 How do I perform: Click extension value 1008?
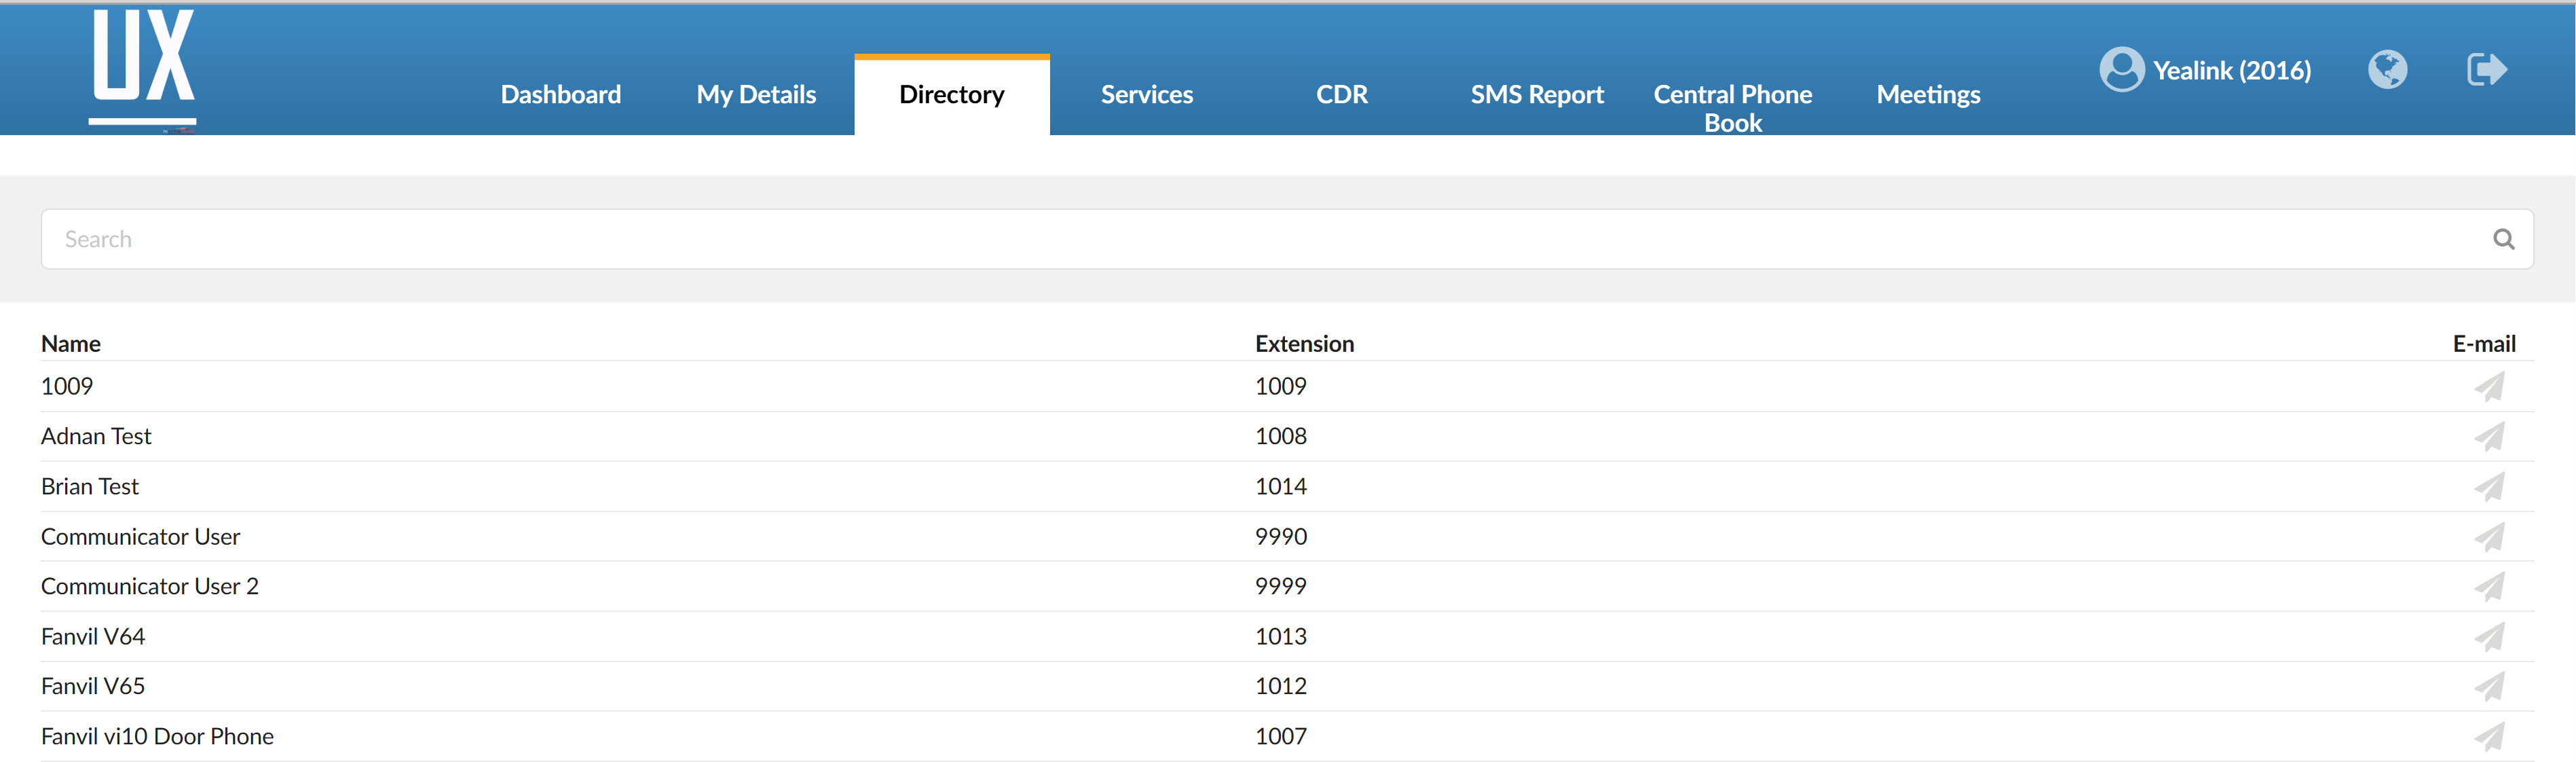pos(1281,436)
